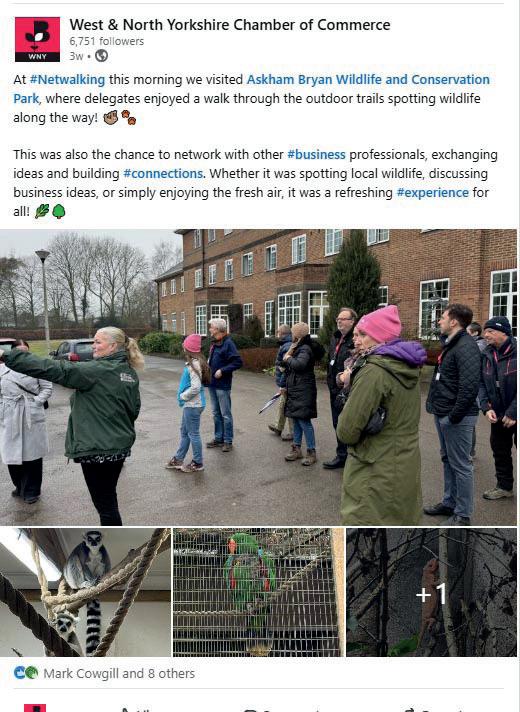Open Askham Bryan Wildlife and Conservation Park link

coord(252,89)
